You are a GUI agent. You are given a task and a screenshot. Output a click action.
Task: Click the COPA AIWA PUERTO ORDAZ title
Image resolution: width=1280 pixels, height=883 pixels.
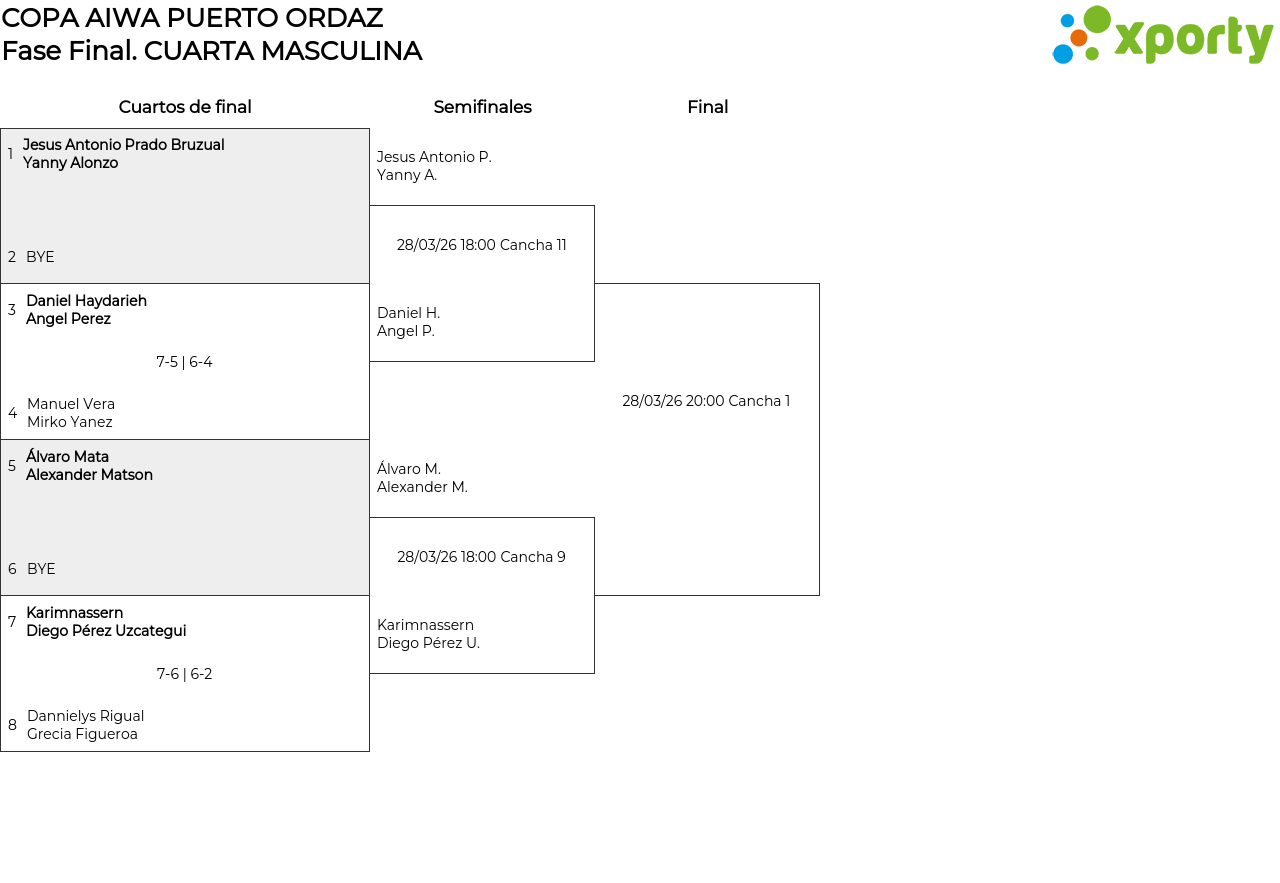coord(192,18)
